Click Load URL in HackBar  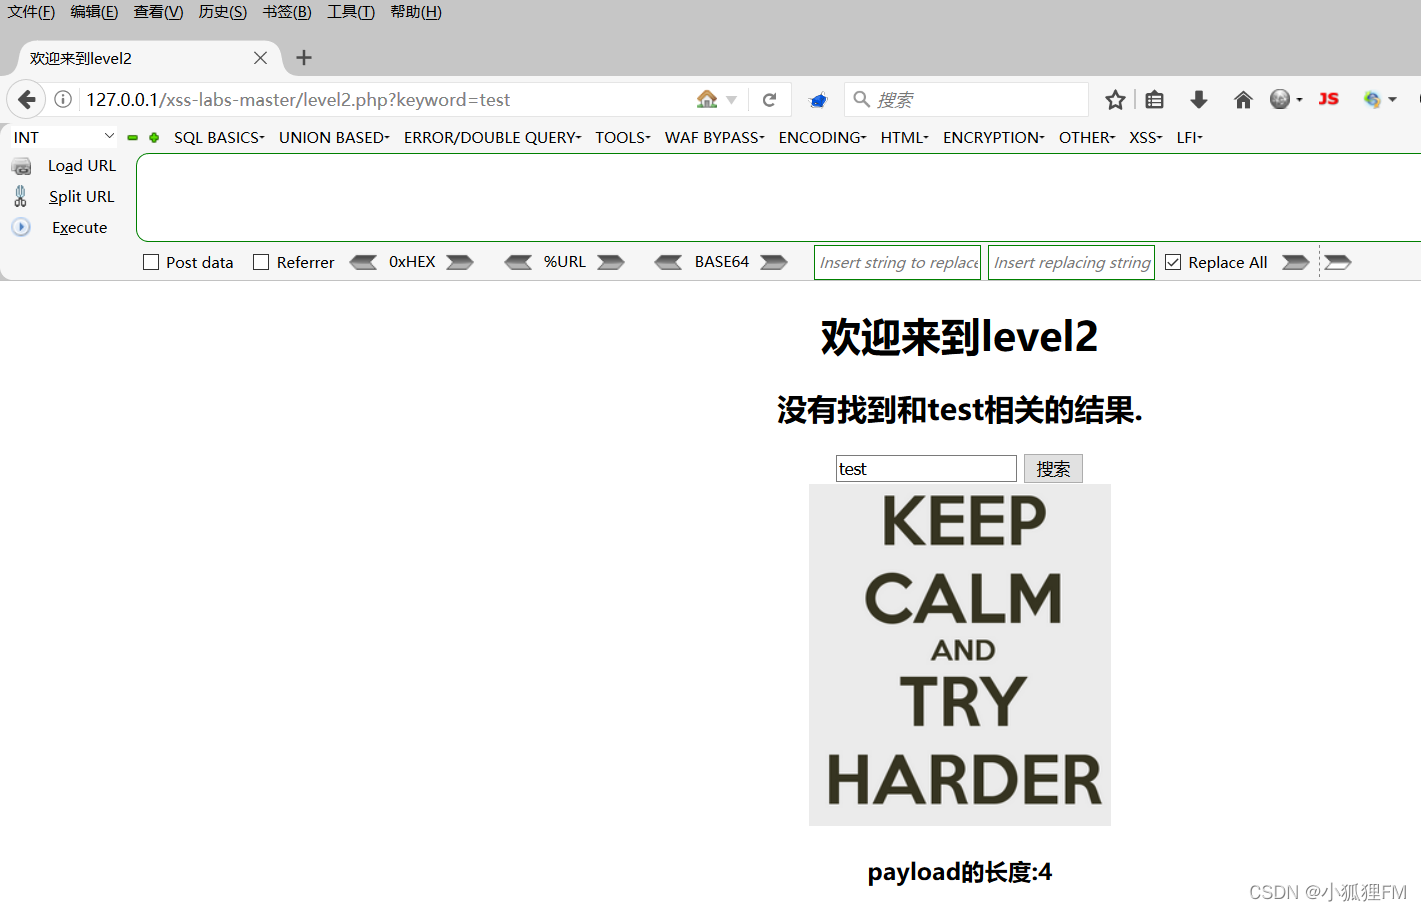click(66, 166)
